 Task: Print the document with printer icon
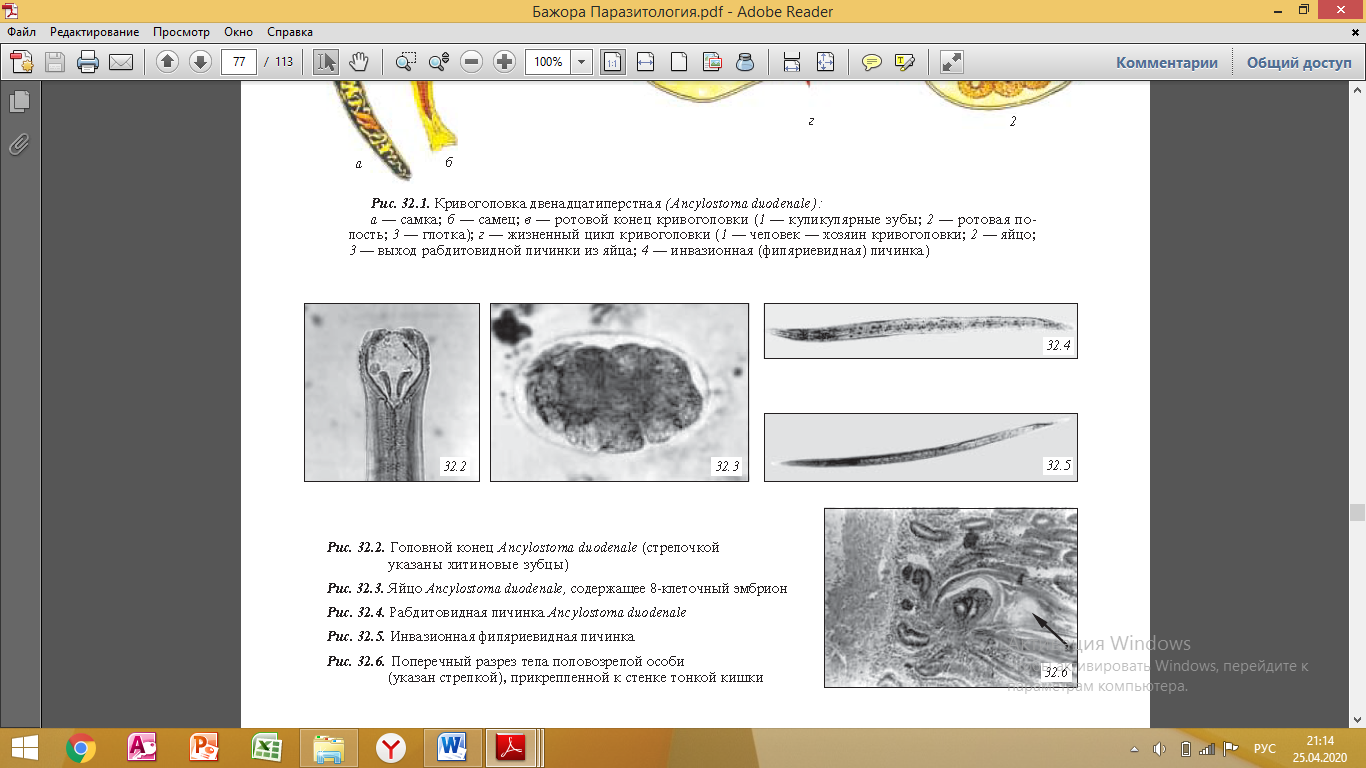(88, 62)
